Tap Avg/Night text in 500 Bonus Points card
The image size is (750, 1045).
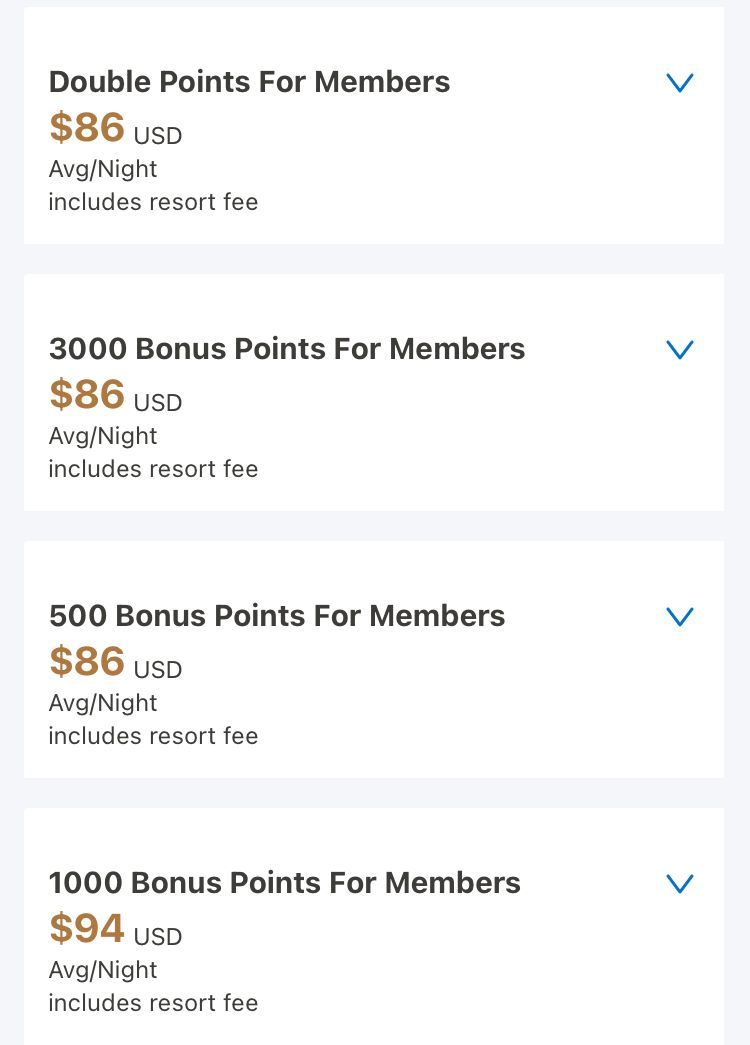click(x=103, y=703)
